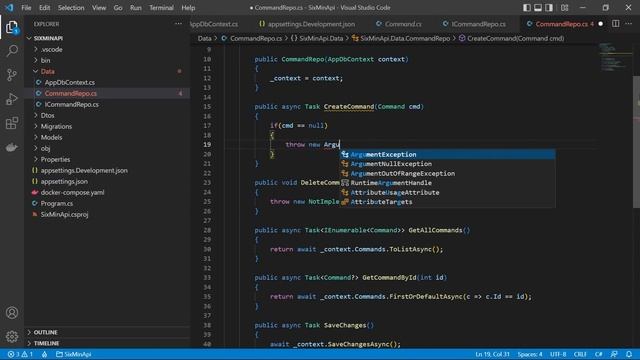Open ICommandRepo.cs in explorer
Image resolution: width=640 pixels, height=360 pixels.
[71, 104]
